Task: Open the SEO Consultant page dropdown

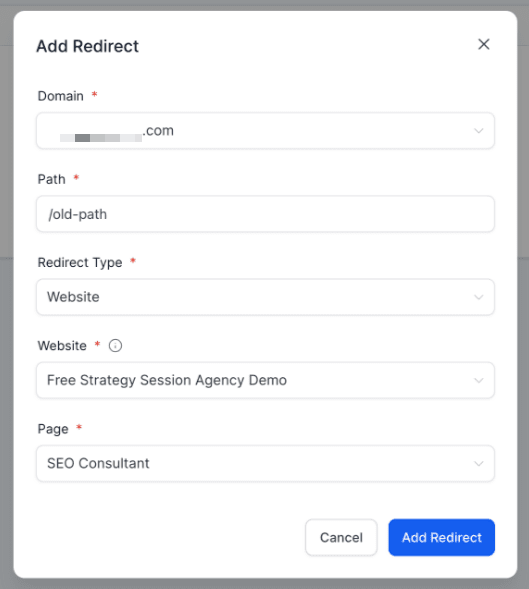Action: (x=265, y=464)
